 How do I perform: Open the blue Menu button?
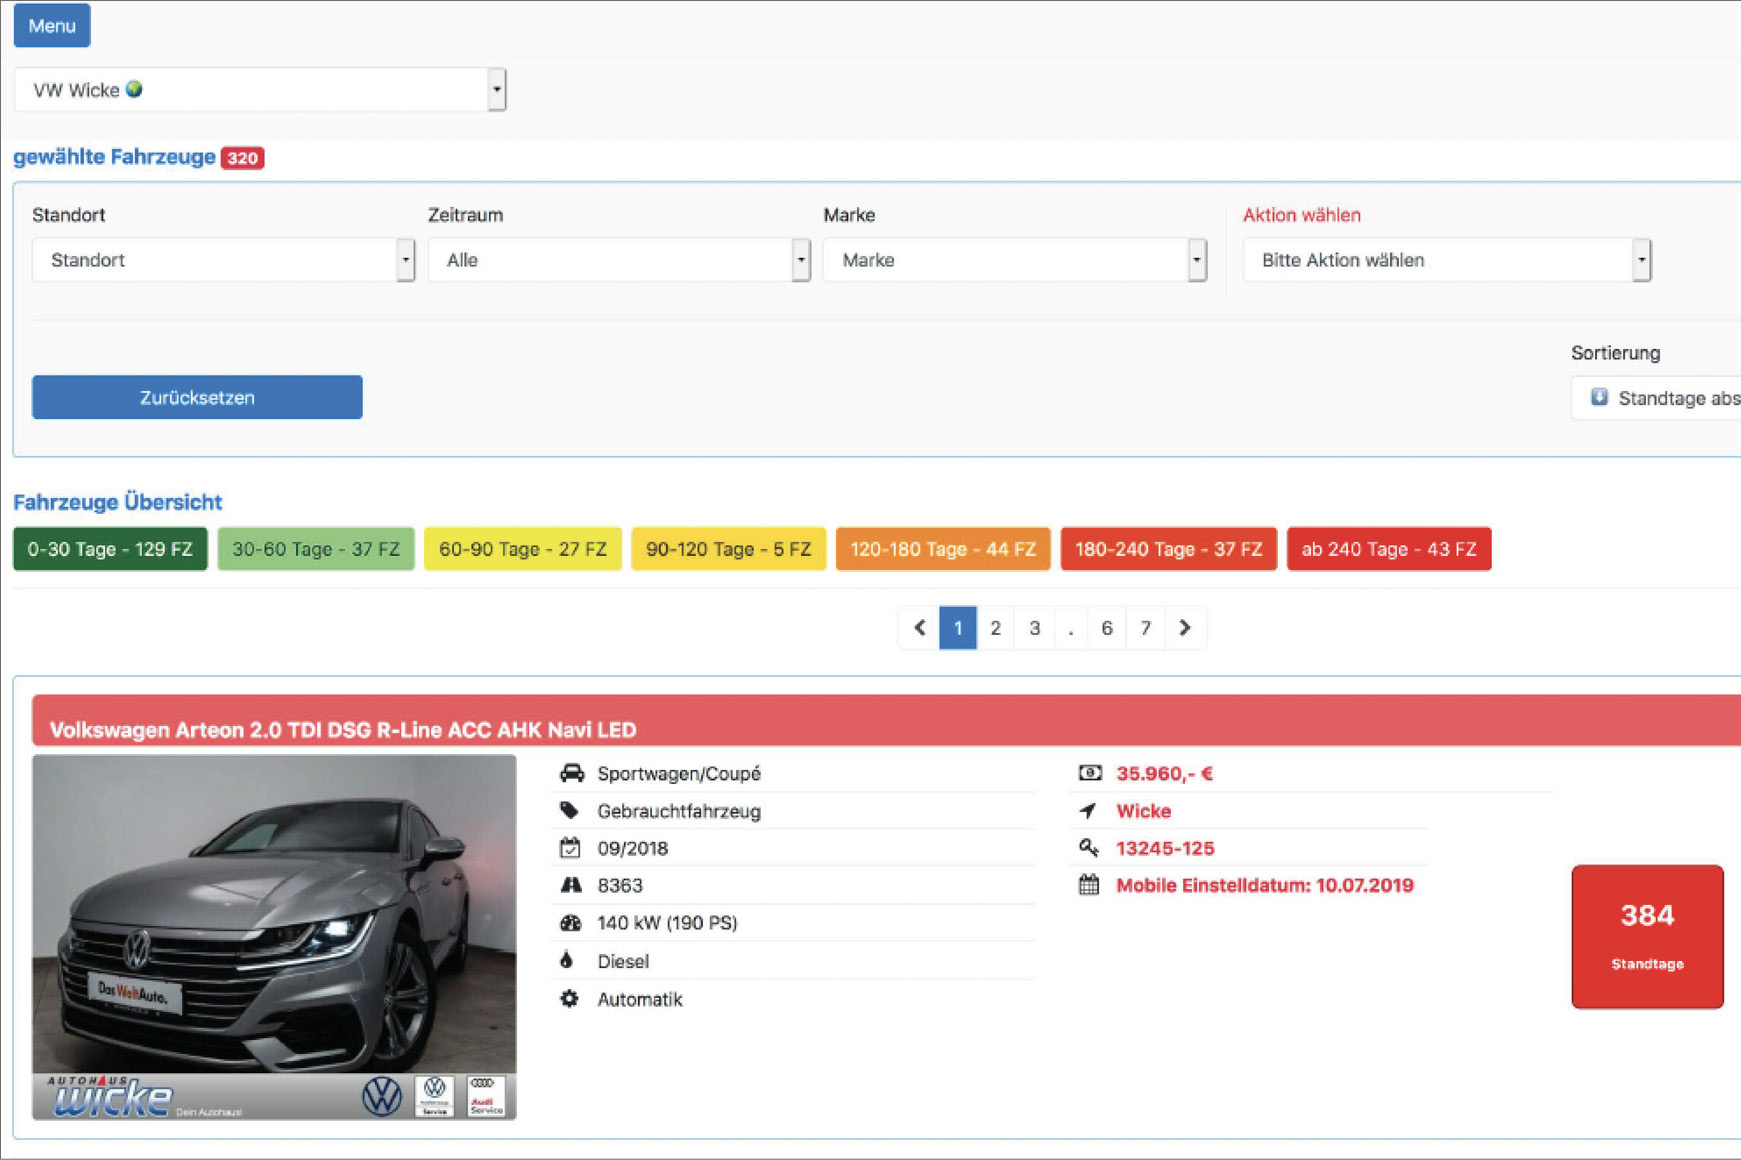(52, 26)
